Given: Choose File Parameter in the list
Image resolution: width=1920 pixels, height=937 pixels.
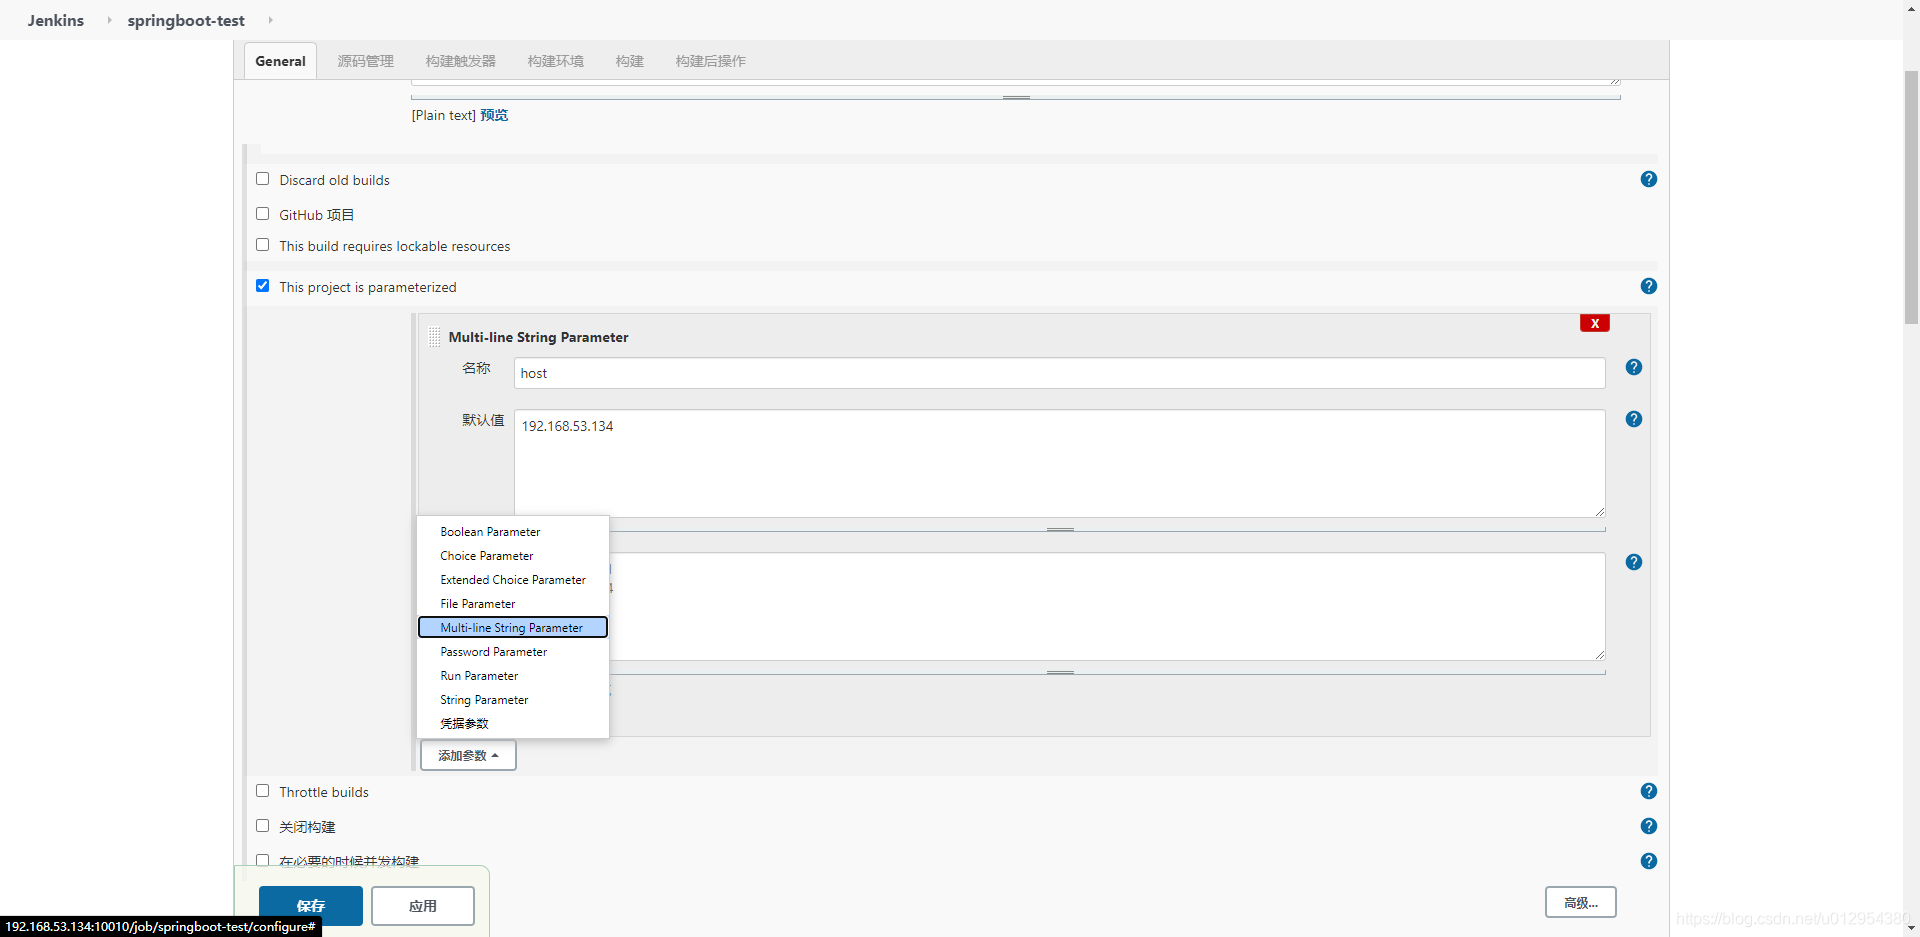Looking at the screenshot, I should click(513, 604).
